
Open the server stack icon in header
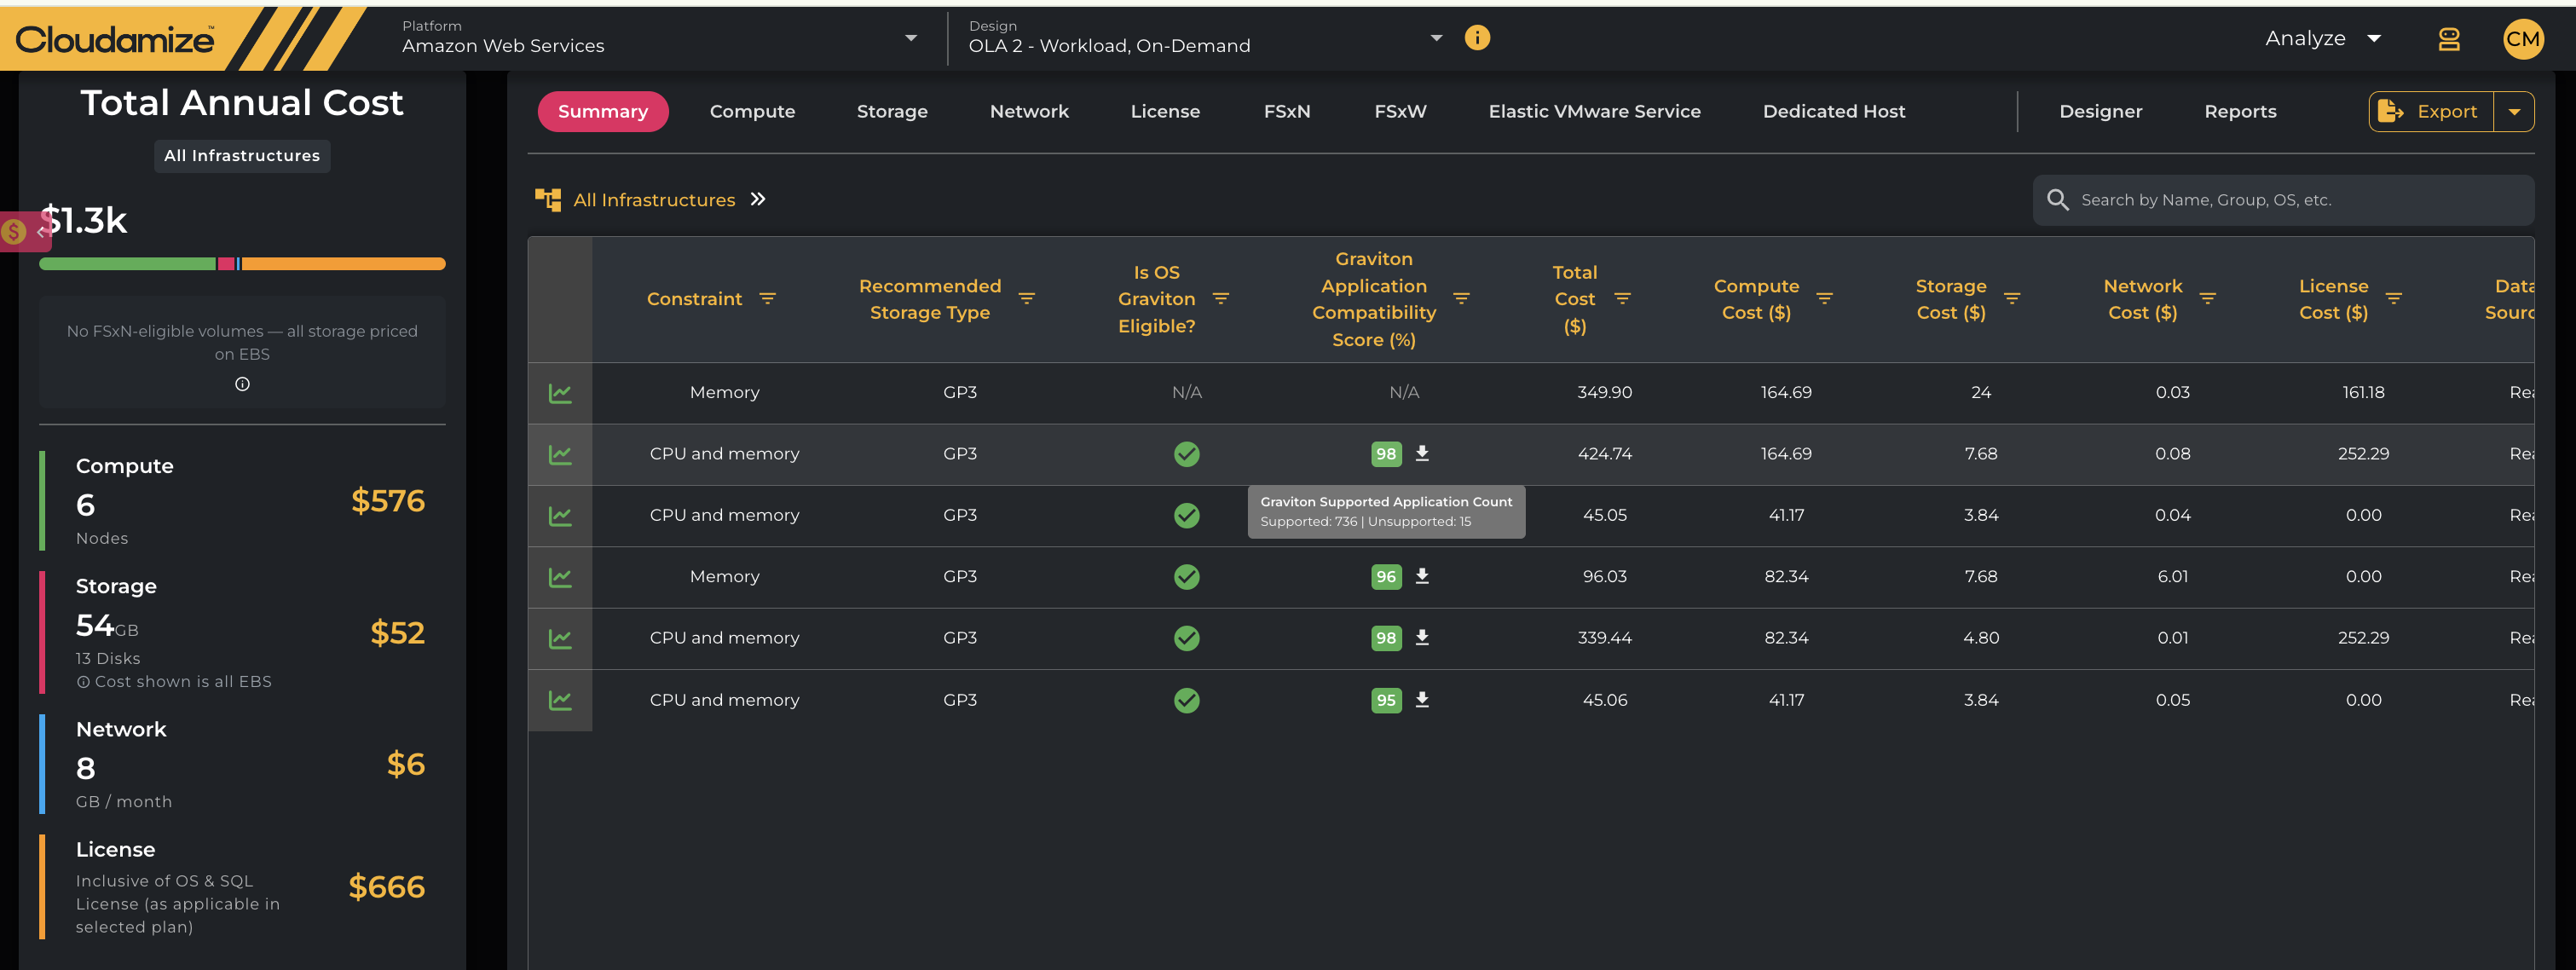click(x=2448, y=39)
